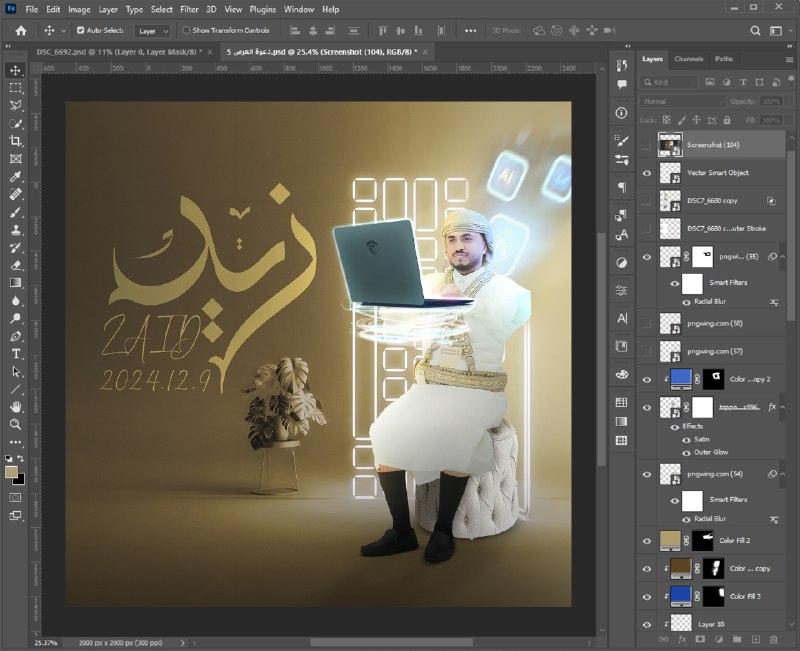The image size is (800, 651).
Task: Open status bar info arrow
Action: pyautogui.click(x=182, y=643)
